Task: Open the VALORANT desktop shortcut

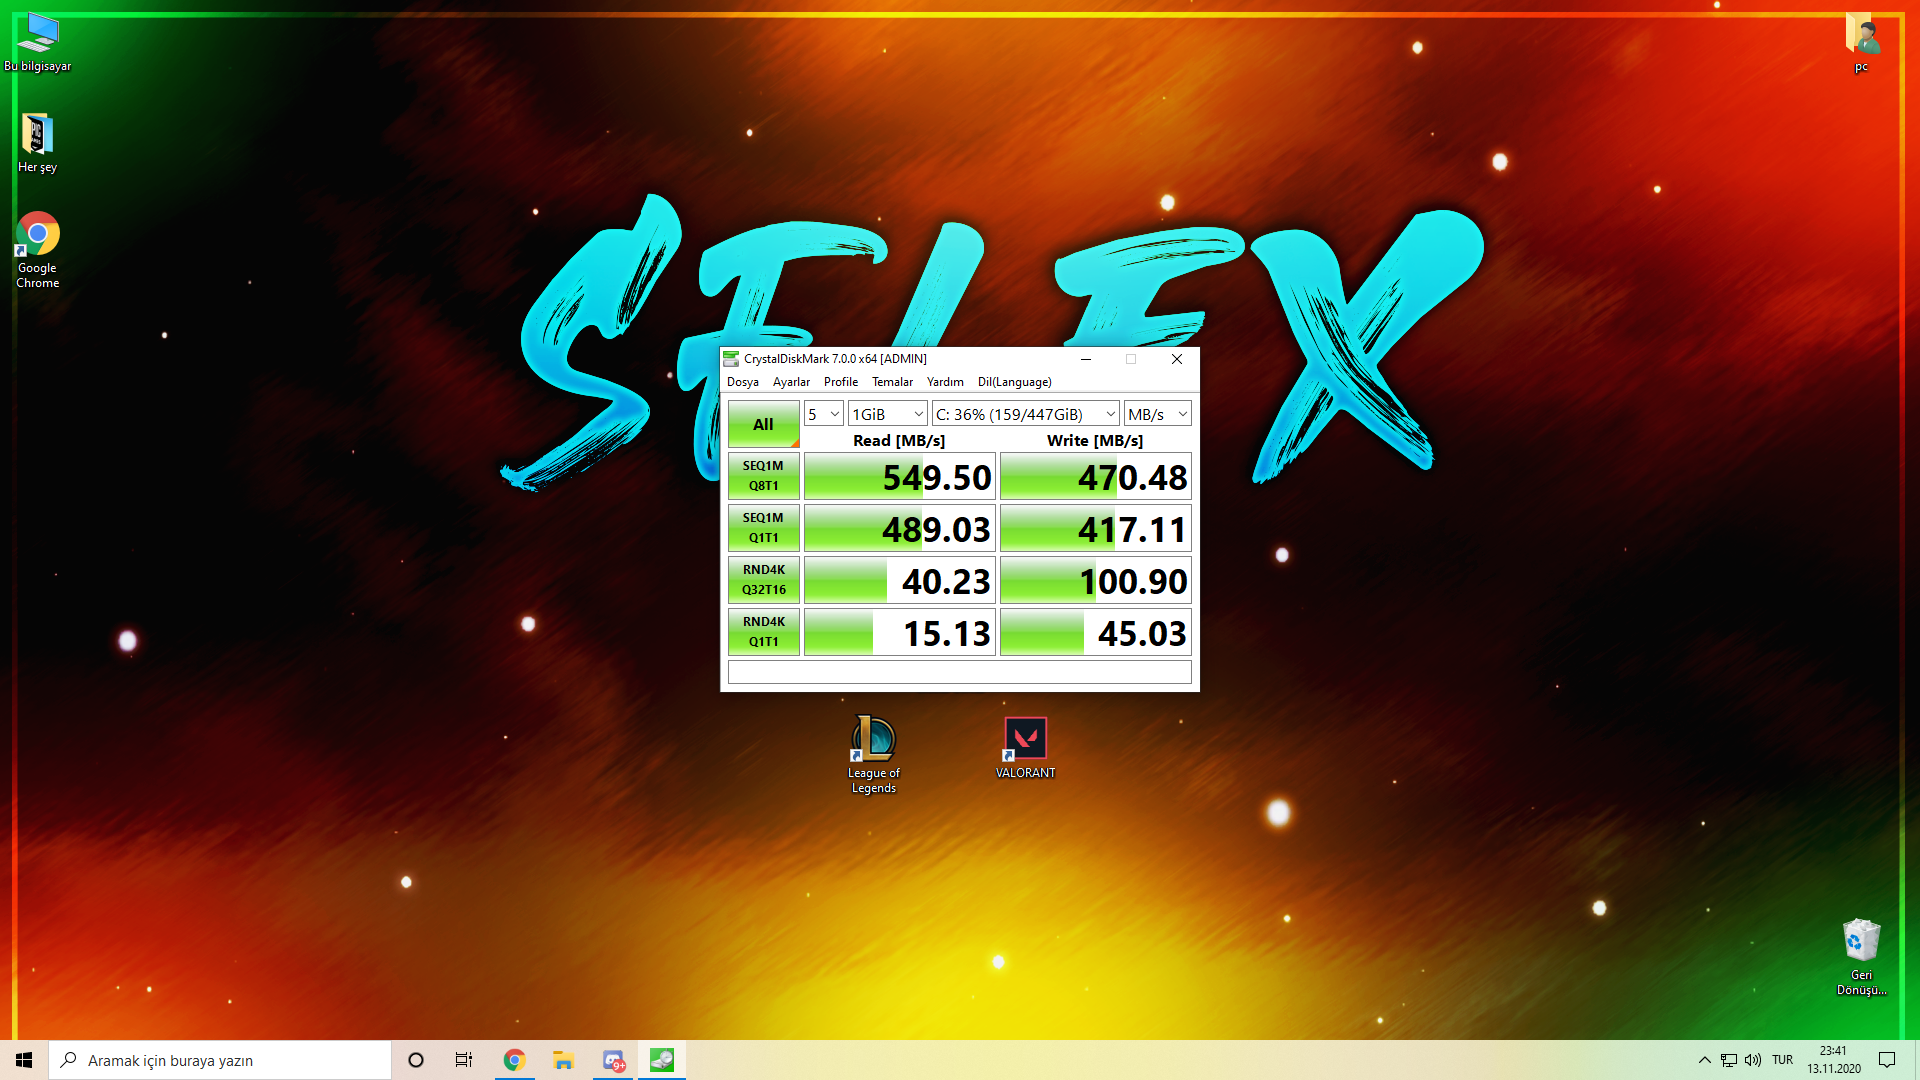Action: click(x=1025, y=739)
